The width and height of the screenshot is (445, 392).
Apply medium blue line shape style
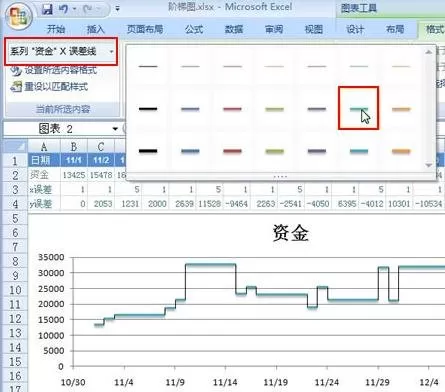190,109
